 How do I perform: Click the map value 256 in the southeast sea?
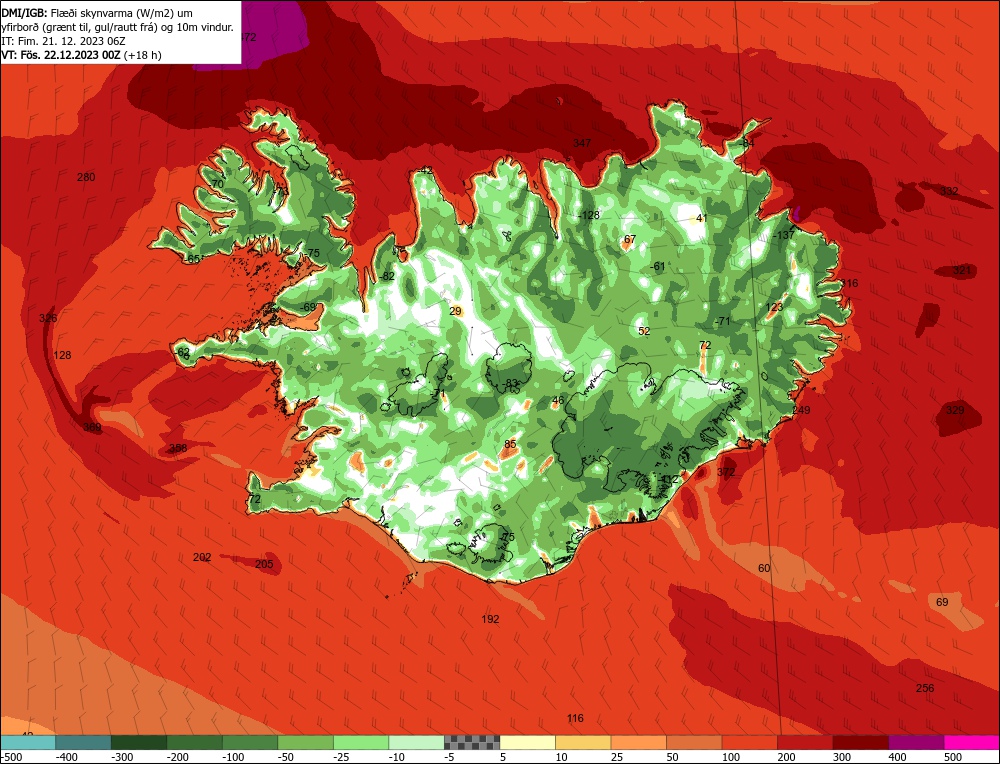tap(925, 688)
